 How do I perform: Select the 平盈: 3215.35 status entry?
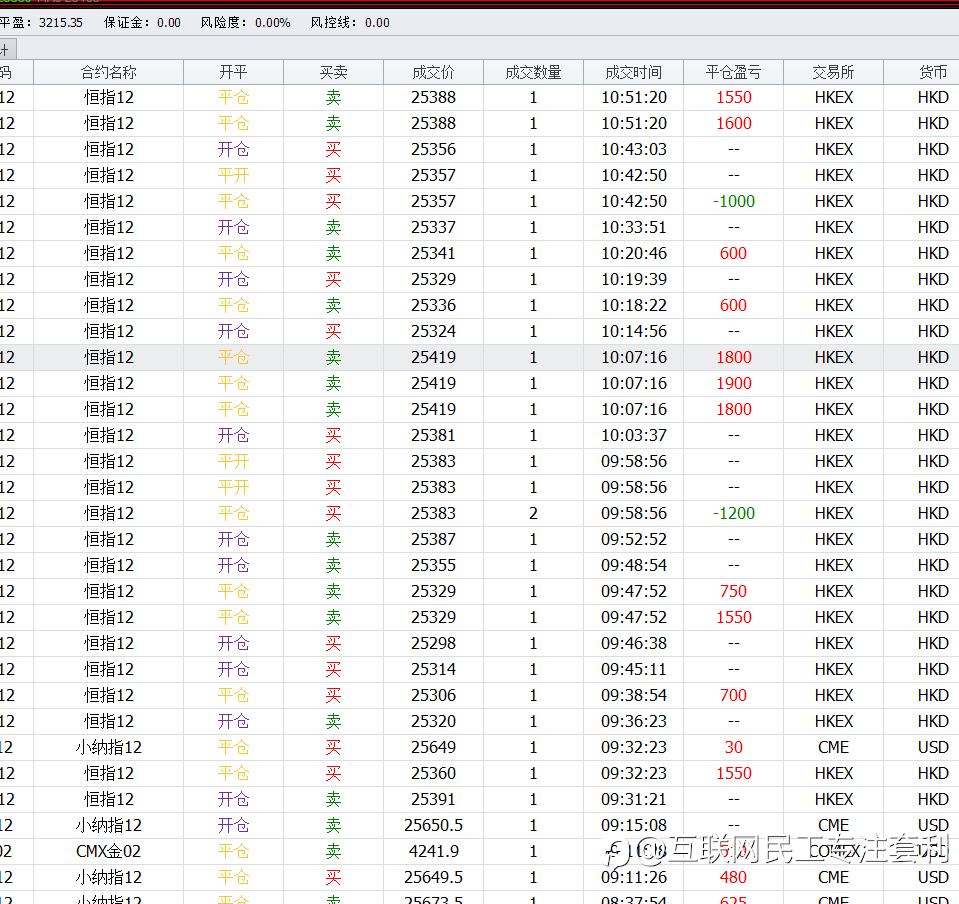(41, 23)
